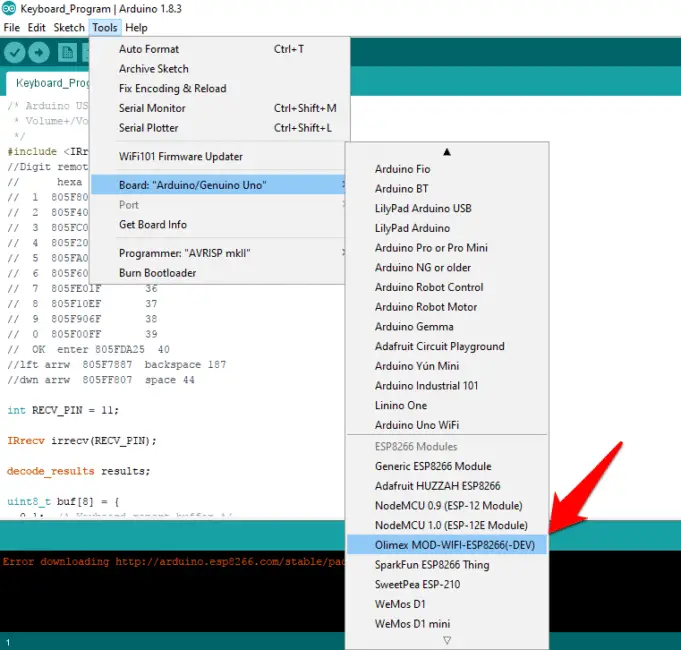681x650 pixels.
Task: Click Burn Bootloader
Action: pyautogui.click(x=157, y=273)
